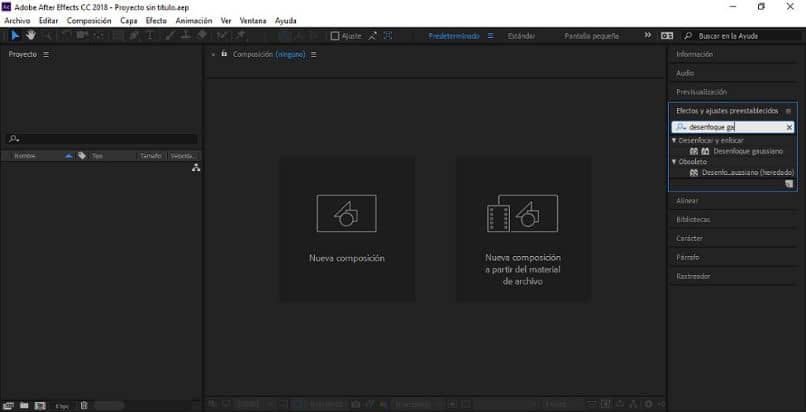
Task: Open the Editar menu
Action: 48,21
